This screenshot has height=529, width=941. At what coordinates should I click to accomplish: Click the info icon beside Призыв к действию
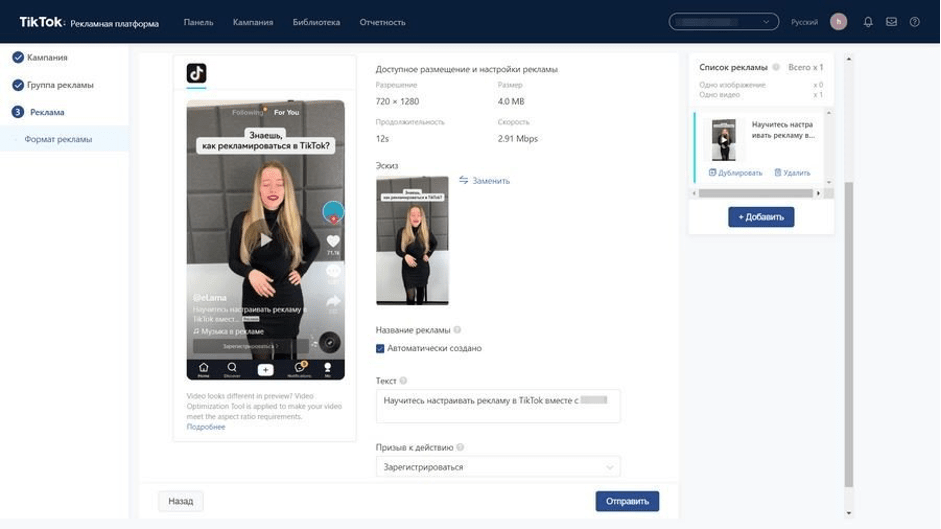pos(460,448)
